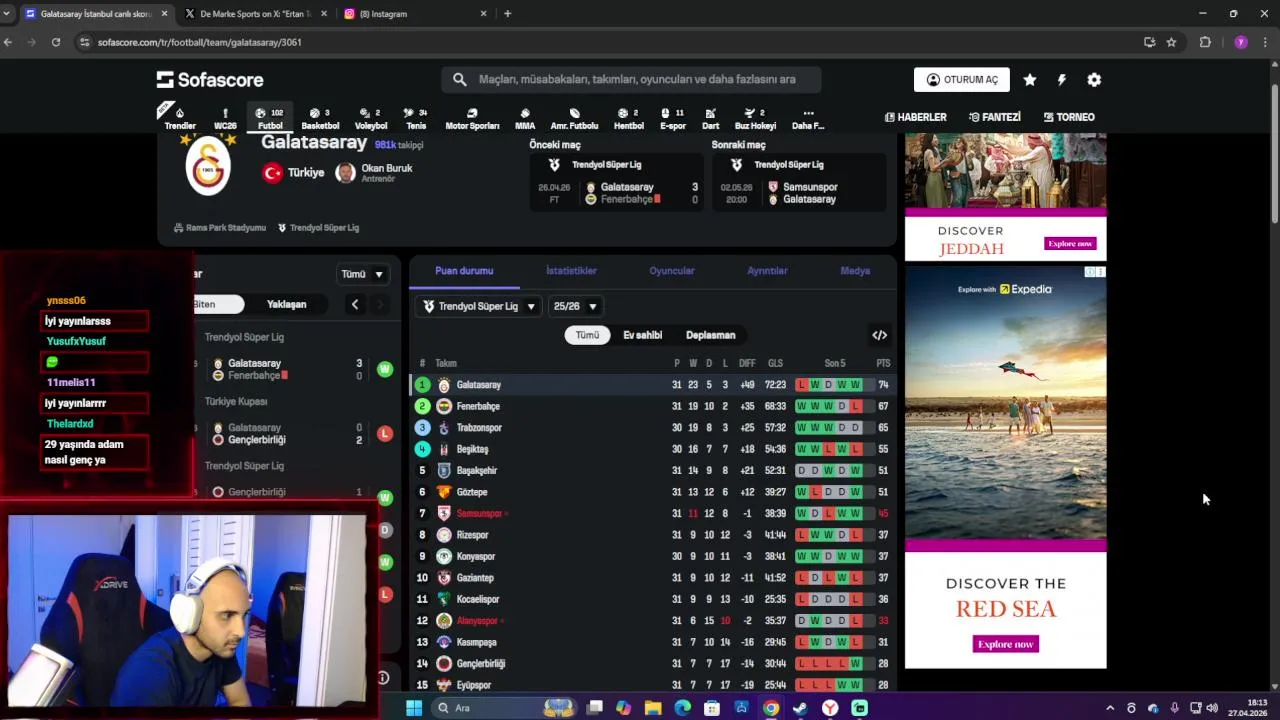The height and width of the screenshot is (720, 1280).
Task: Open the Trendler sport category
Action: (x=180, y=118)
